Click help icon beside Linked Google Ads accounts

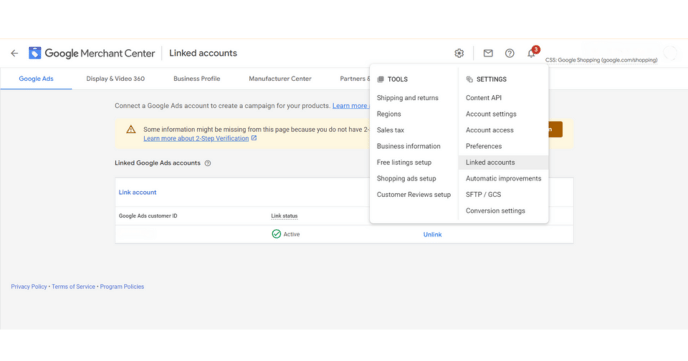point(208,163)
